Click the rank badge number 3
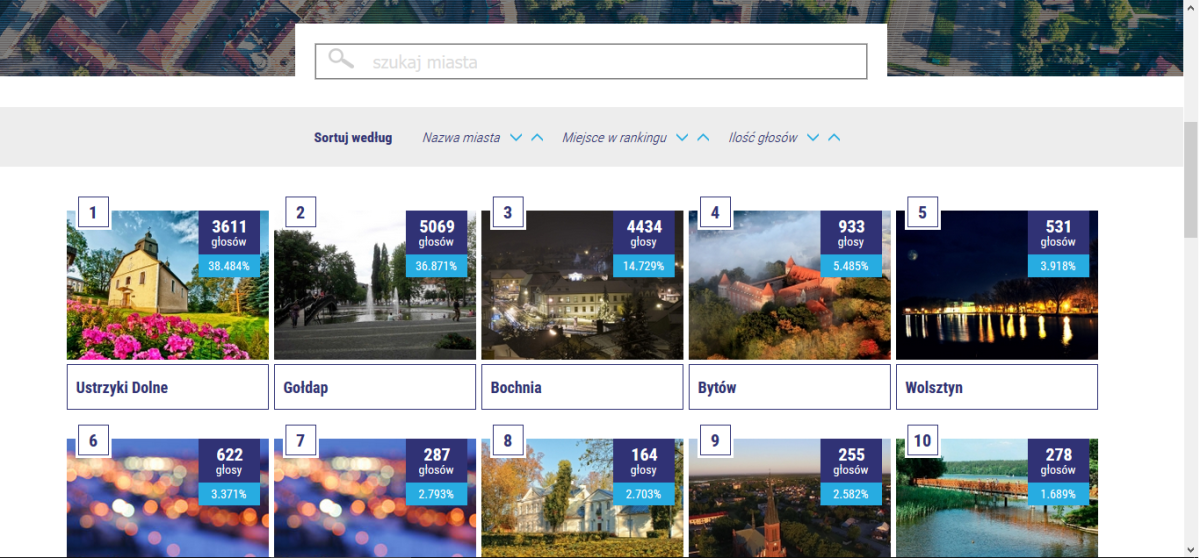The image size is (1200, 558). 507,212
